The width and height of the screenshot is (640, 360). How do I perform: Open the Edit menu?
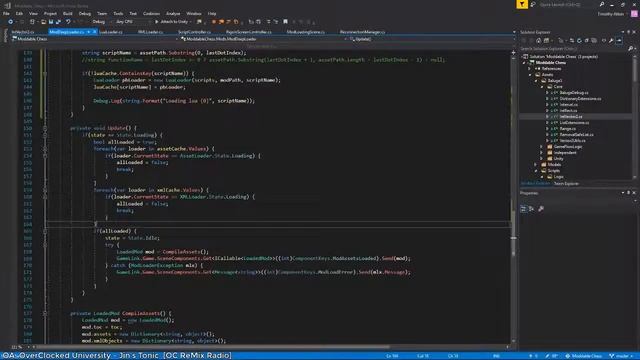(x=19, y=13)
